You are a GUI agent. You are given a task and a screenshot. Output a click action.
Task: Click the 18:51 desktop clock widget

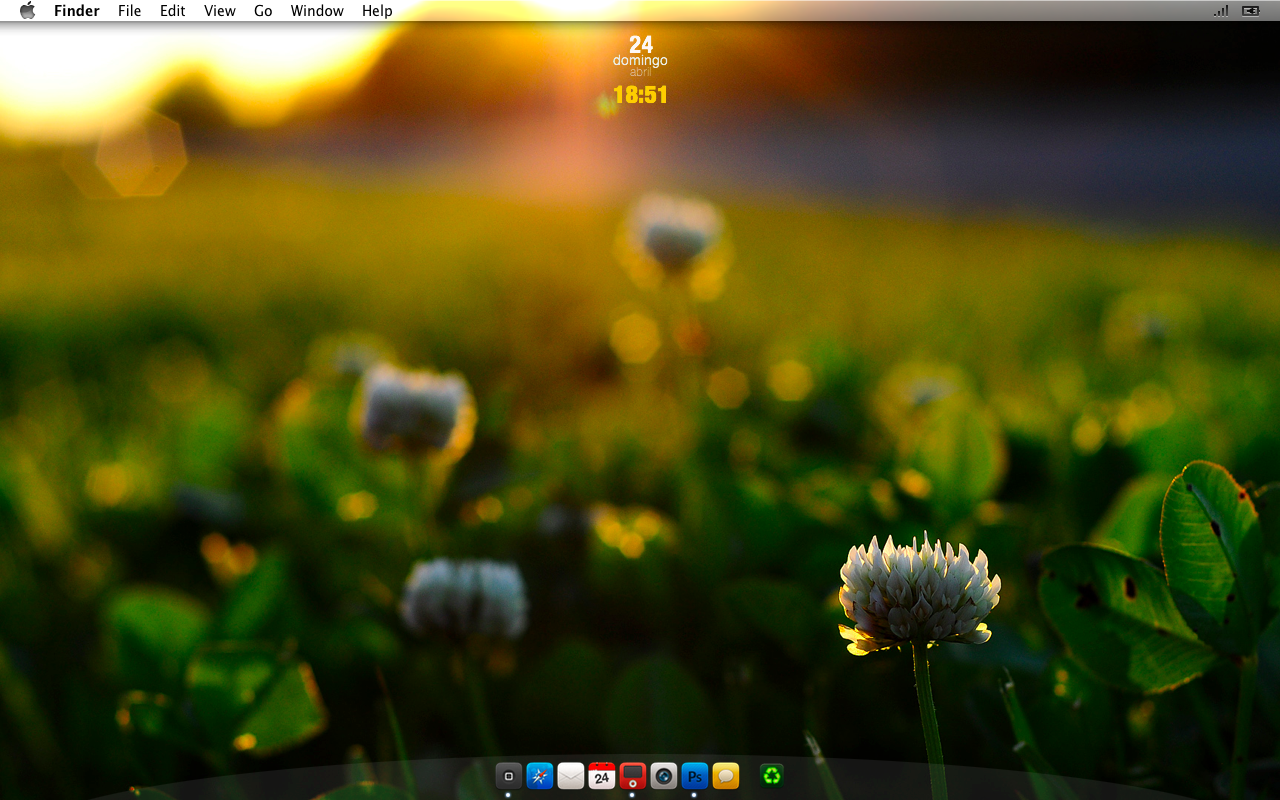point(640,95)
